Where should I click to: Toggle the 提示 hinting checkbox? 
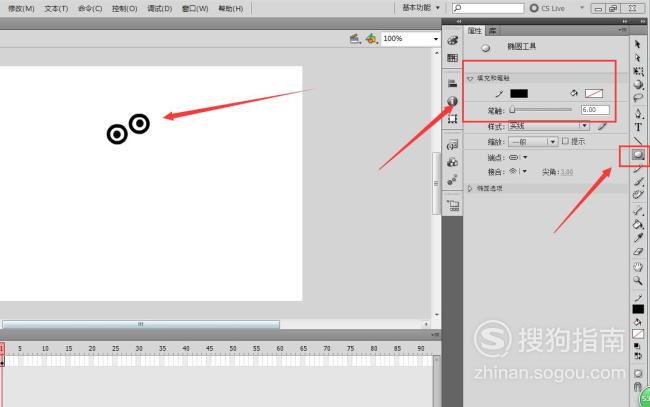point(565,141)
